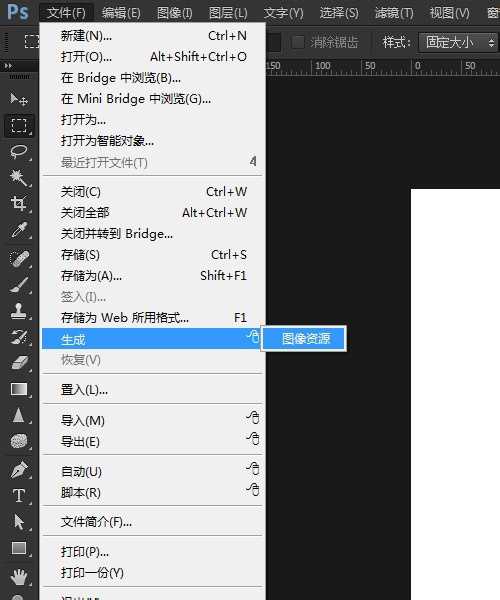
Task: Choose 在 Mini Bridge 中浏览(G)...
Action: tap(152, 99)
